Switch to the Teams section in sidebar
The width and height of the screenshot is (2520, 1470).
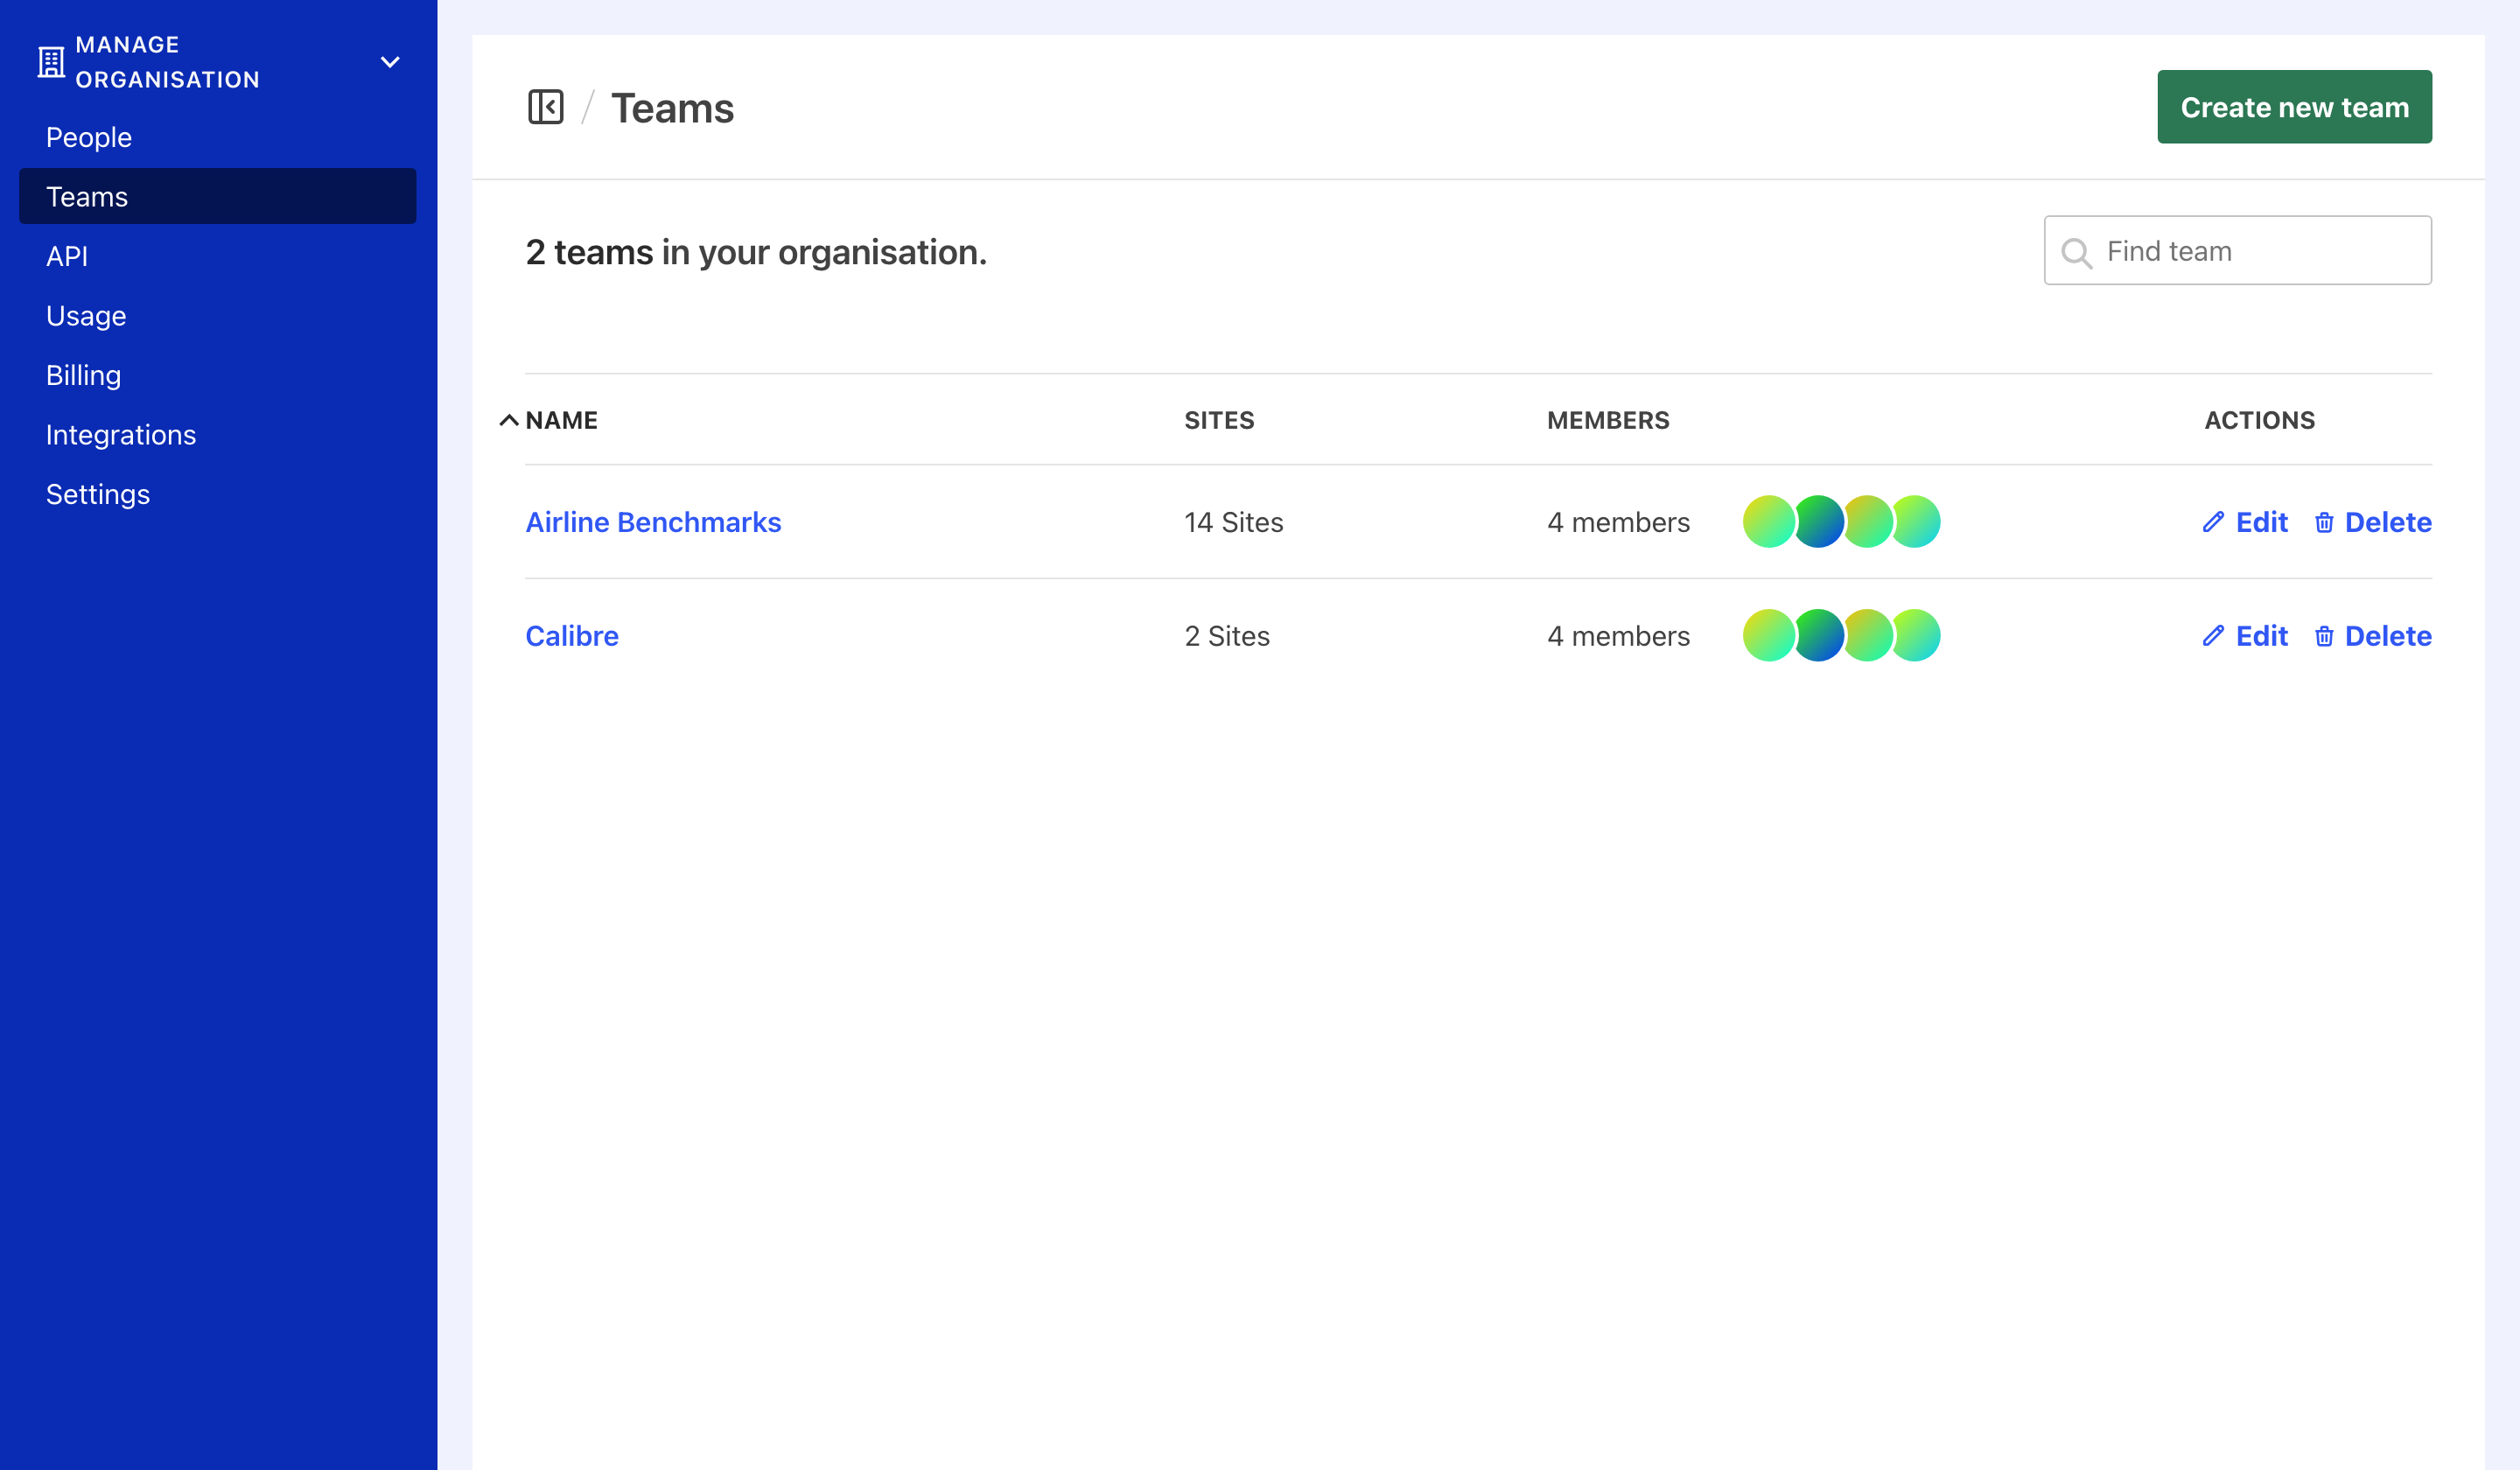86,196
